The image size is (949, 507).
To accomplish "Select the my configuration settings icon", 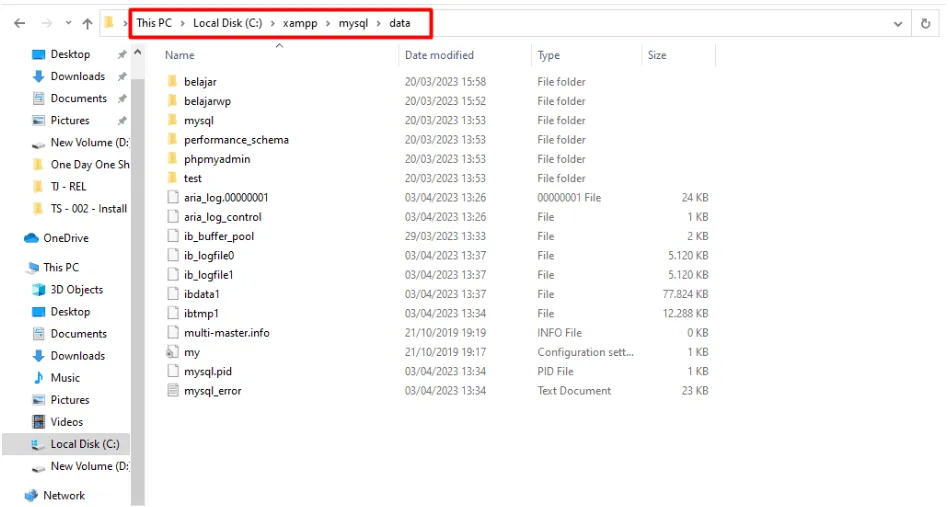I will pos(173,352).
